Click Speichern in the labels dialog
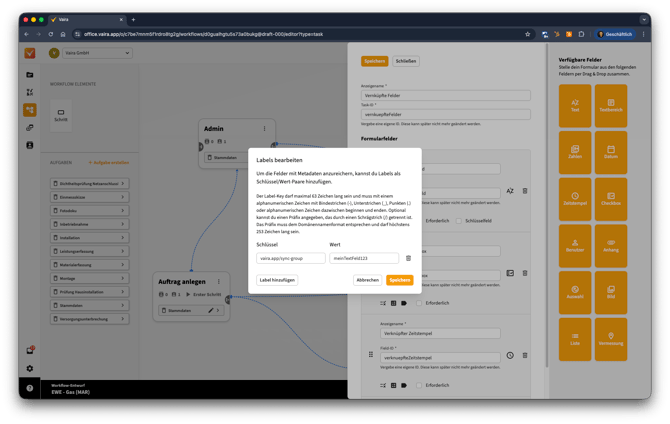The height and width of the screenshot is (424, 670). pos(399,280)
